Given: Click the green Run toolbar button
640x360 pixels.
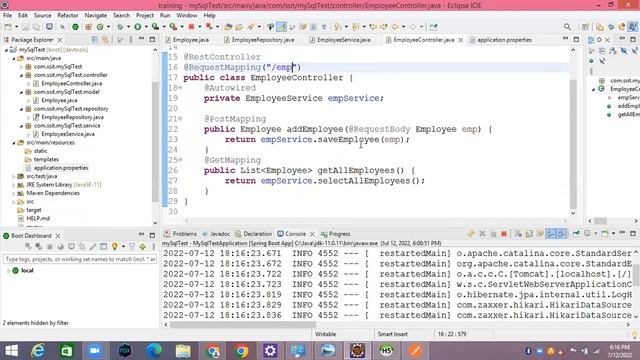Looking at the screenshot, I should 138,27.
